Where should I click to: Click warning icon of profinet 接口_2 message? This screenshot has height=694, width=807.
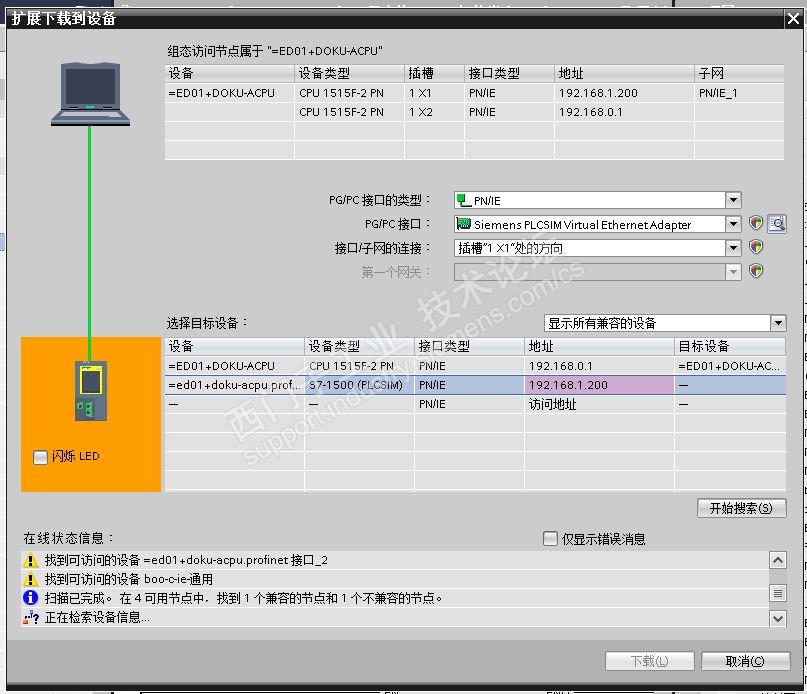[x=31, y=560]
